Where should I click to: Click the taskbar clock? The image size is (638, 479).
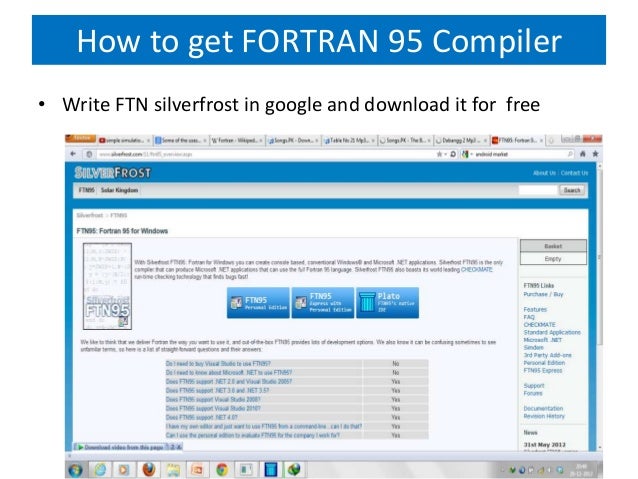tap(582, 470)
